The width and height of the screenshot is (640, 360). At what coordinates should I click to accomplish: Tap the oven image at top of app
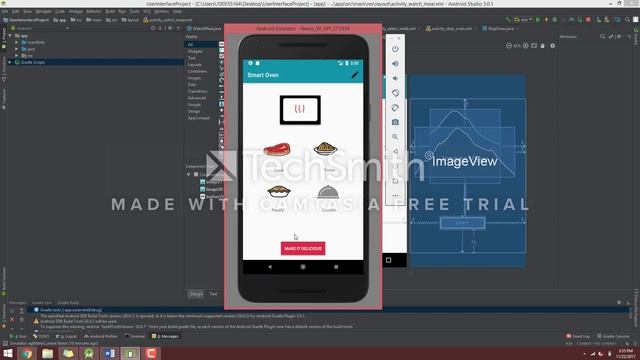tap(300, 110)
